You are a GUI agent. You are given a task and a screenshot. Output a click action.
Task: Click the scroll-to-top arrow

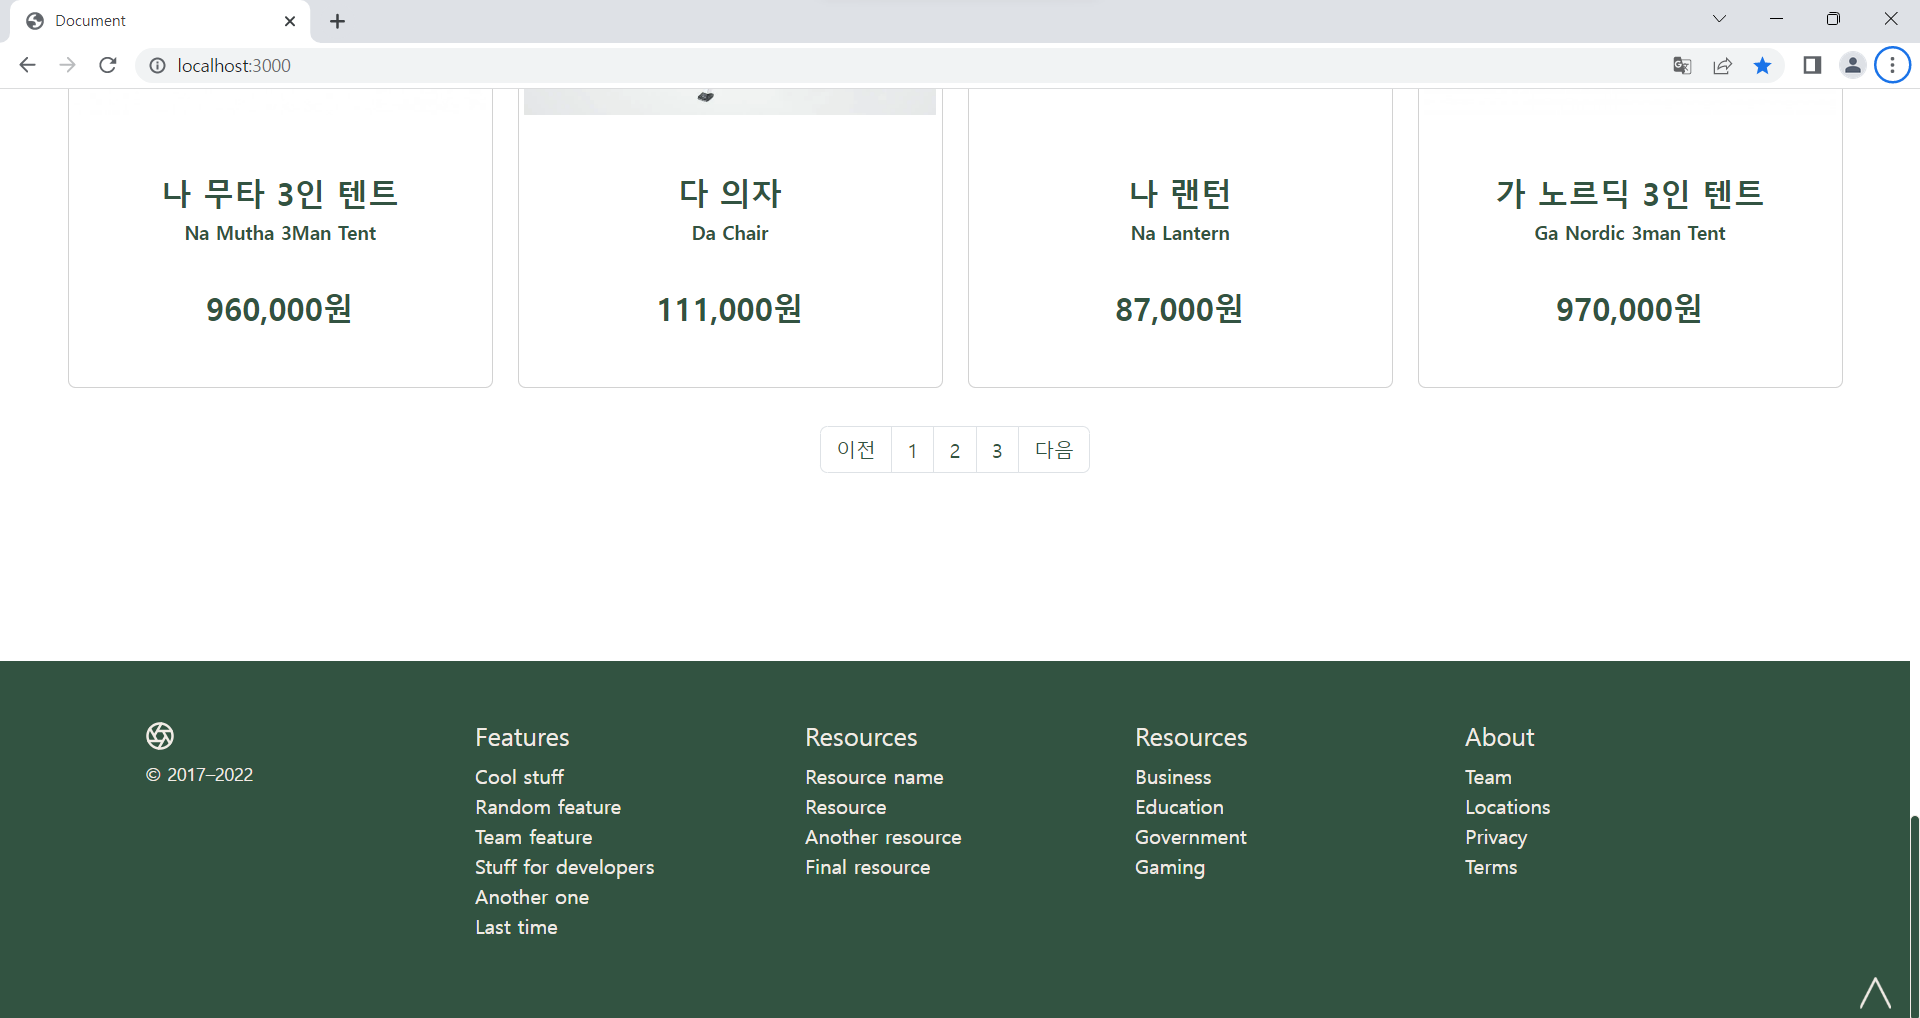1875,992
